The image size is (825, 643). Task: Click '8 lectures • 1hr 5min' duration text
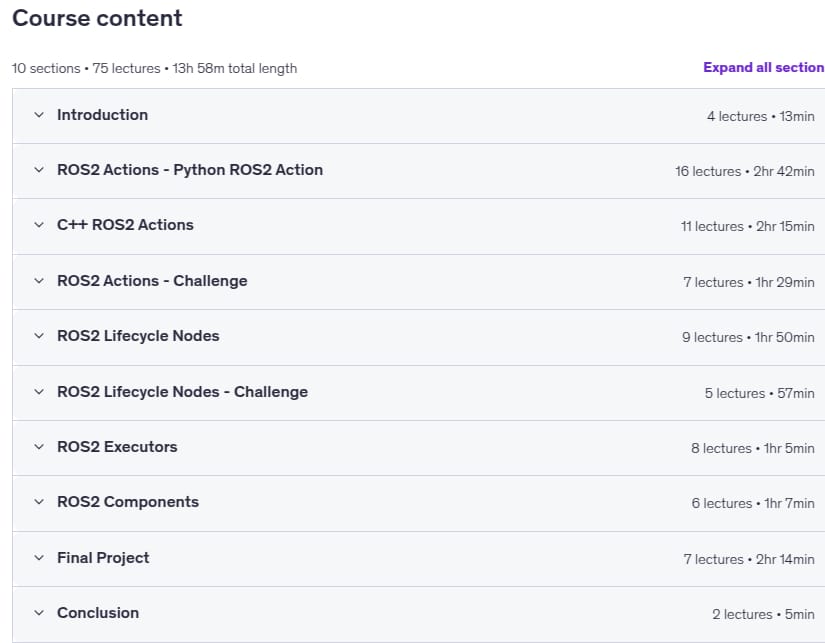[752, 448]
